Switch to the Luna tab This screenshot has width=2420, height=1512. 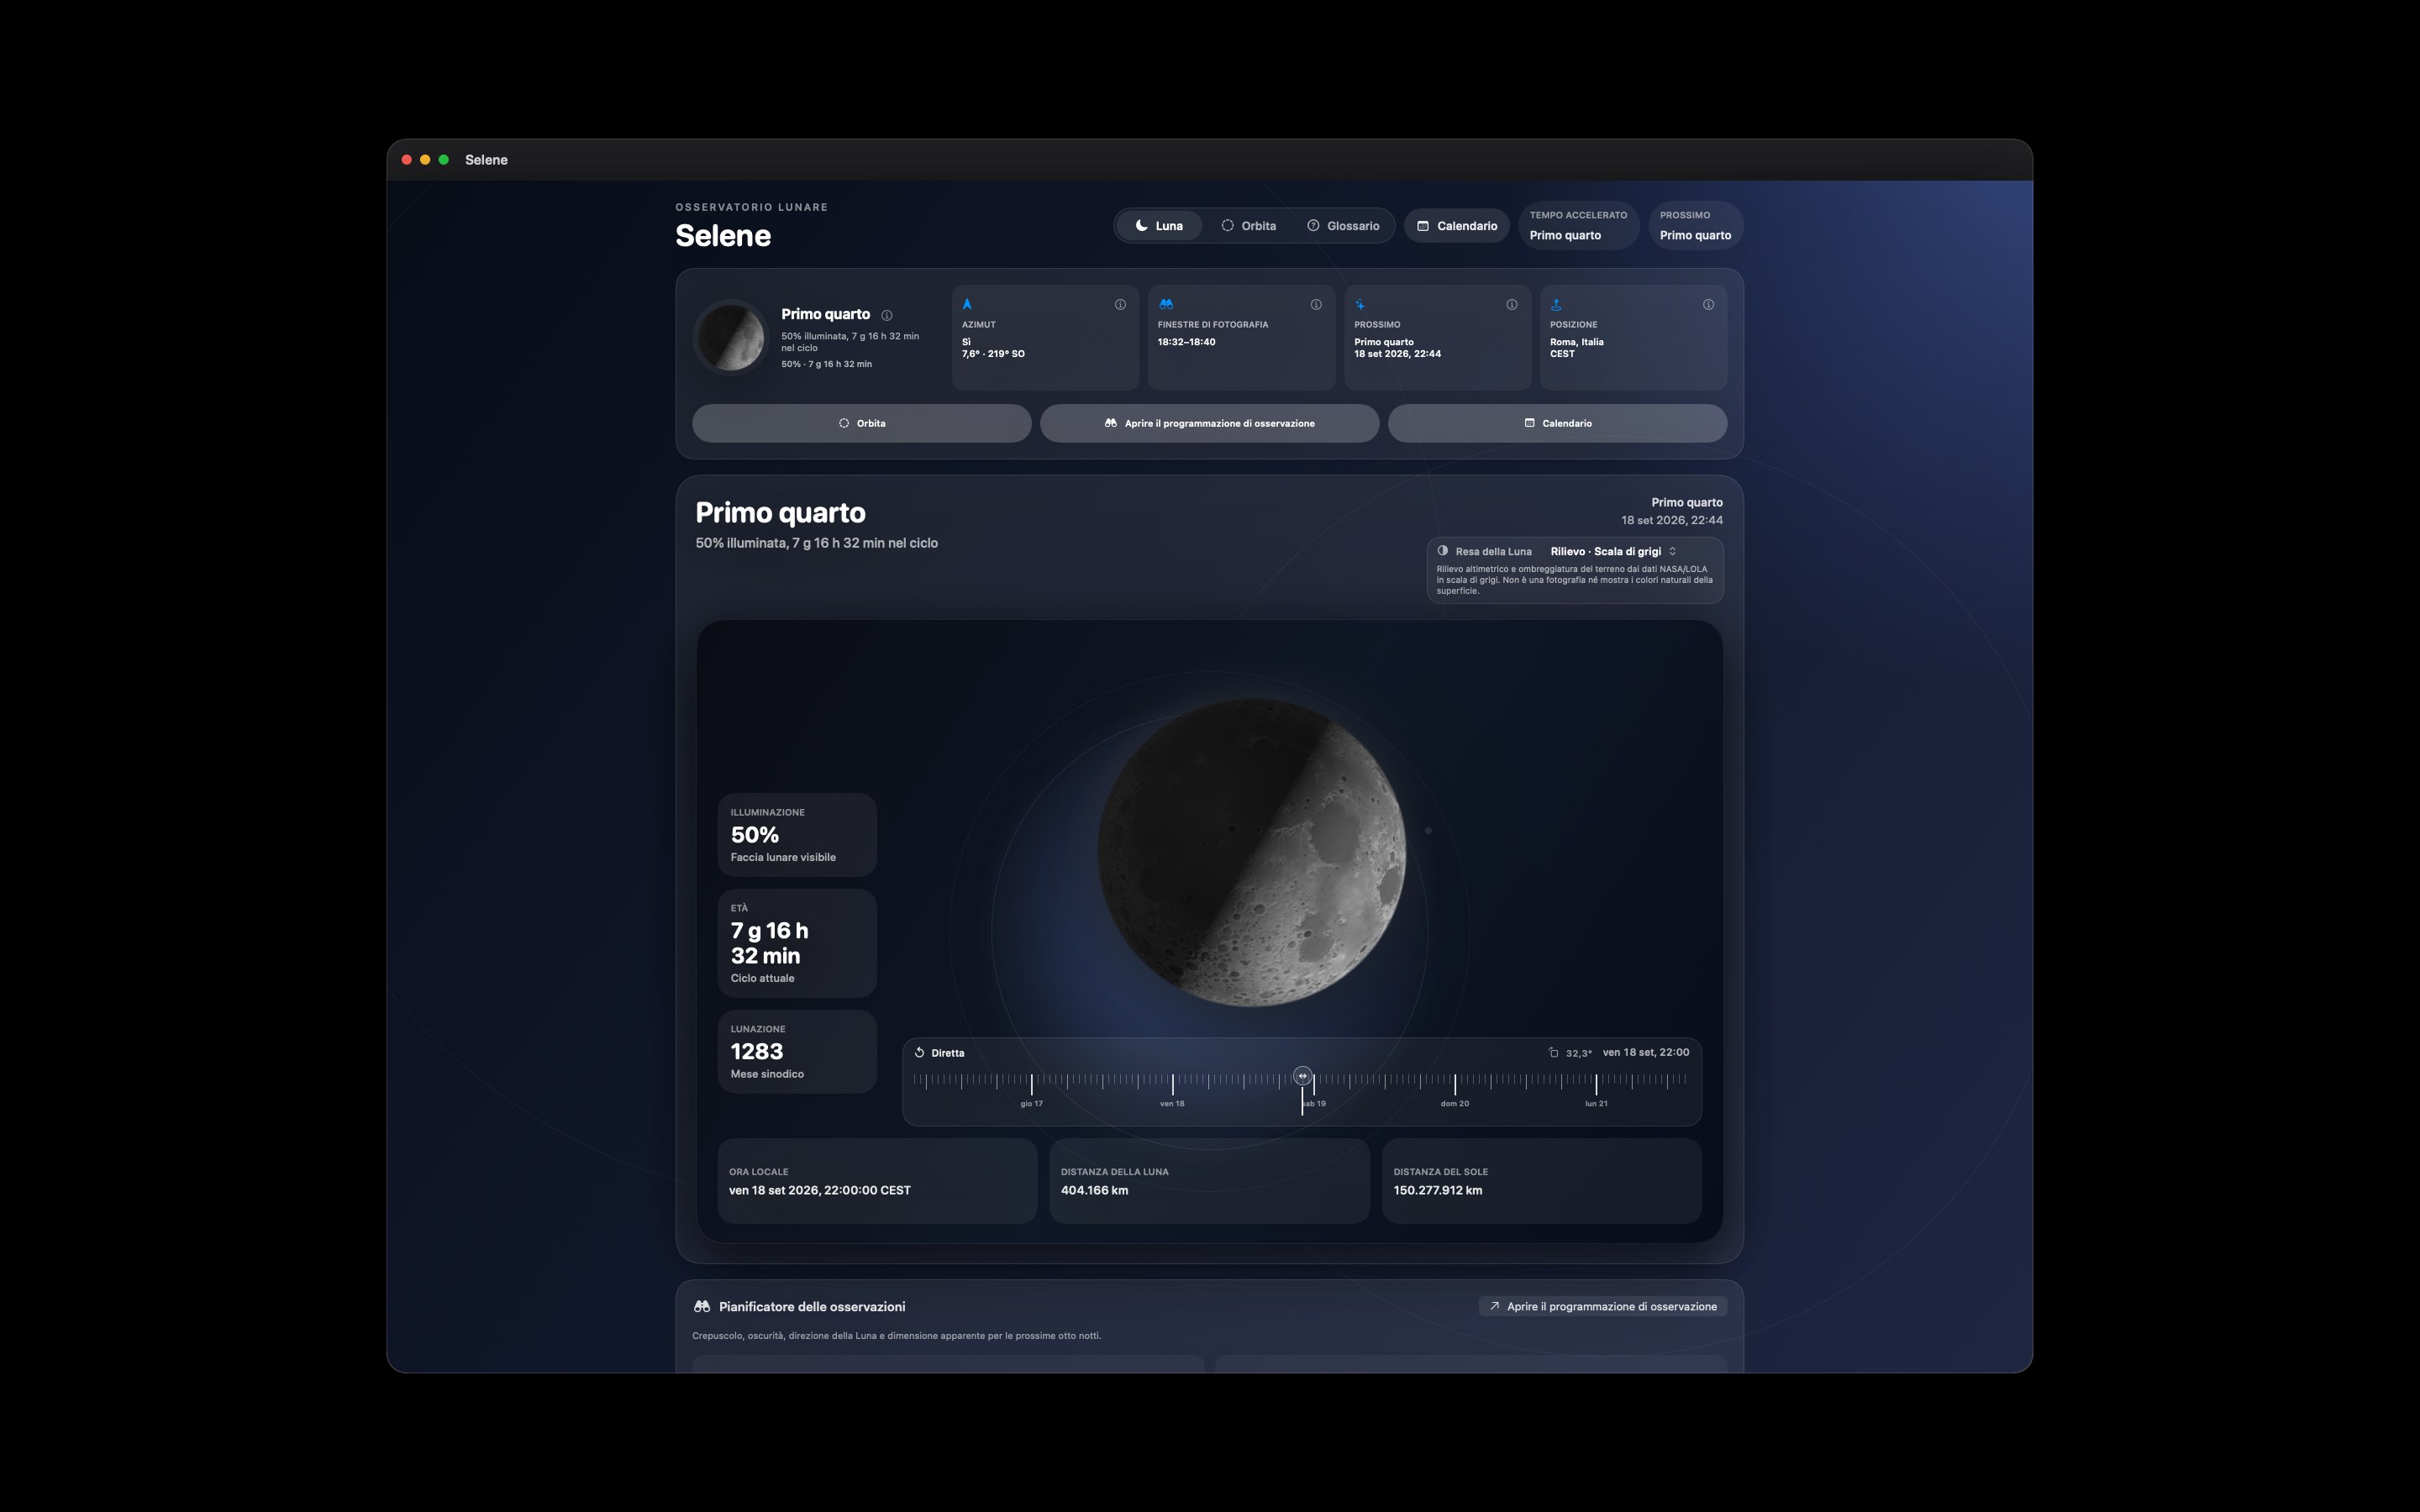click(x=1159, y=226)
